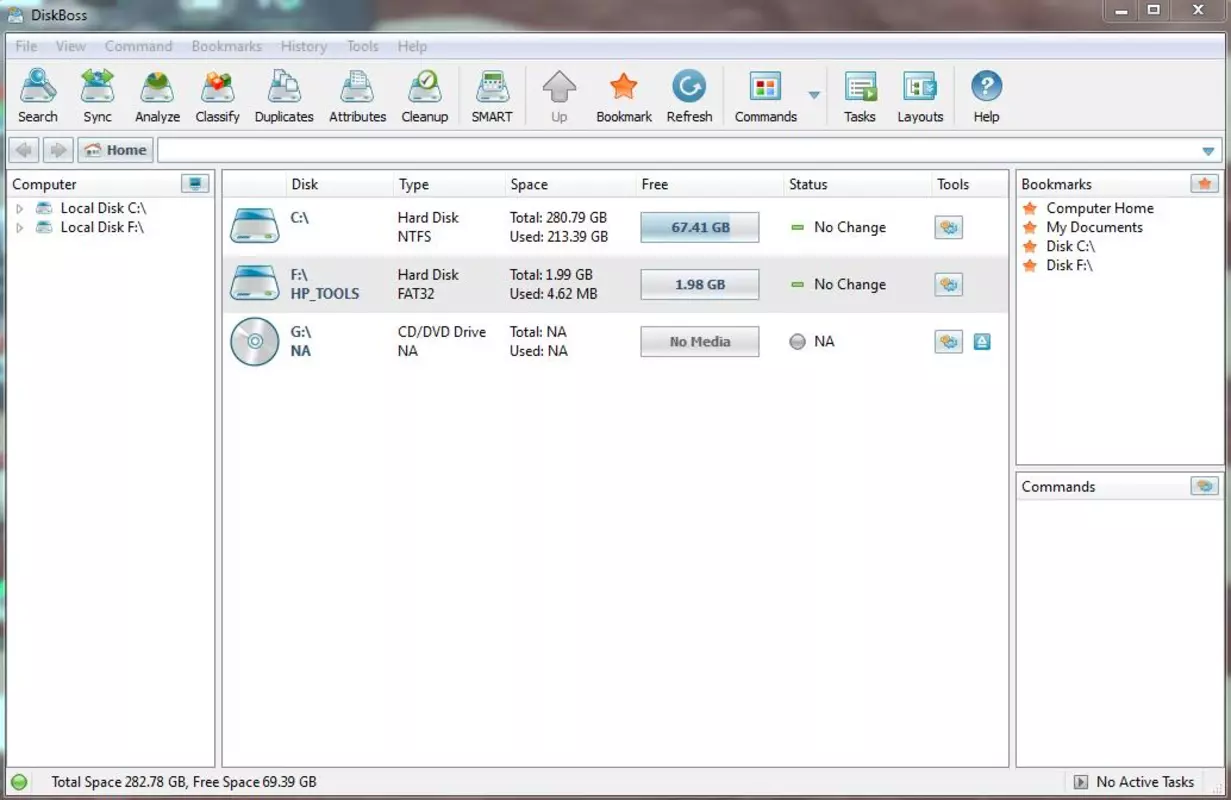The image size is (1231, 800).
Task: Start the Analyze disk tool
Action: point(157,96)
